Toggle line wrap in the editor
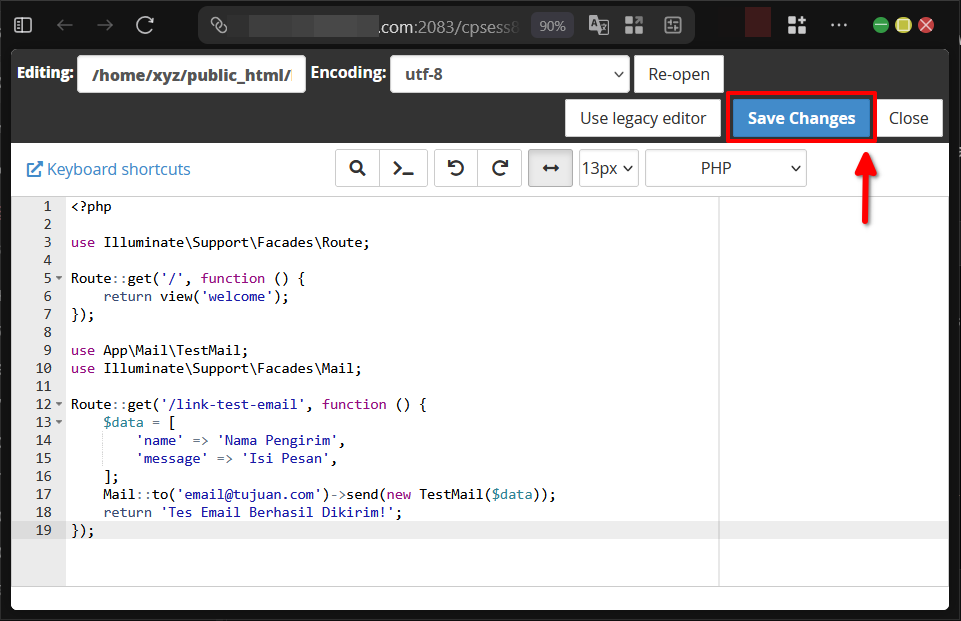The height and width of the screenshot is (621, 961). [550, 169]
